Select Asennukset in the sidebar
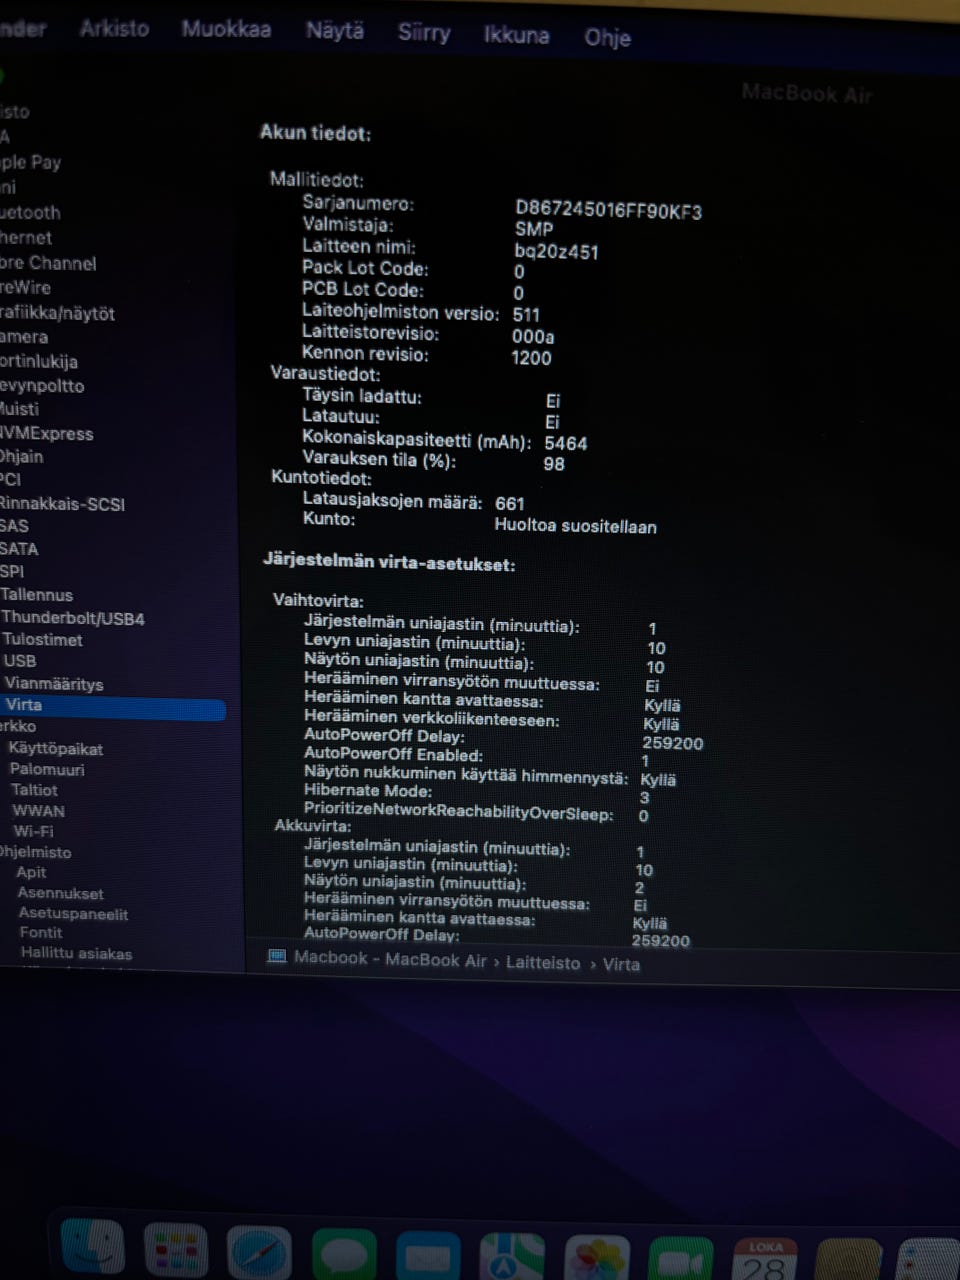This screenshot has height=1280, width=960. tap(60, 893)
